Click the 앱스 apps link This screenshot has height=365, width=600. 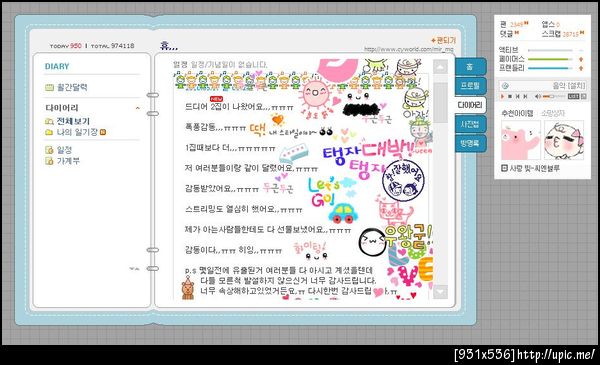click(550, 24)
